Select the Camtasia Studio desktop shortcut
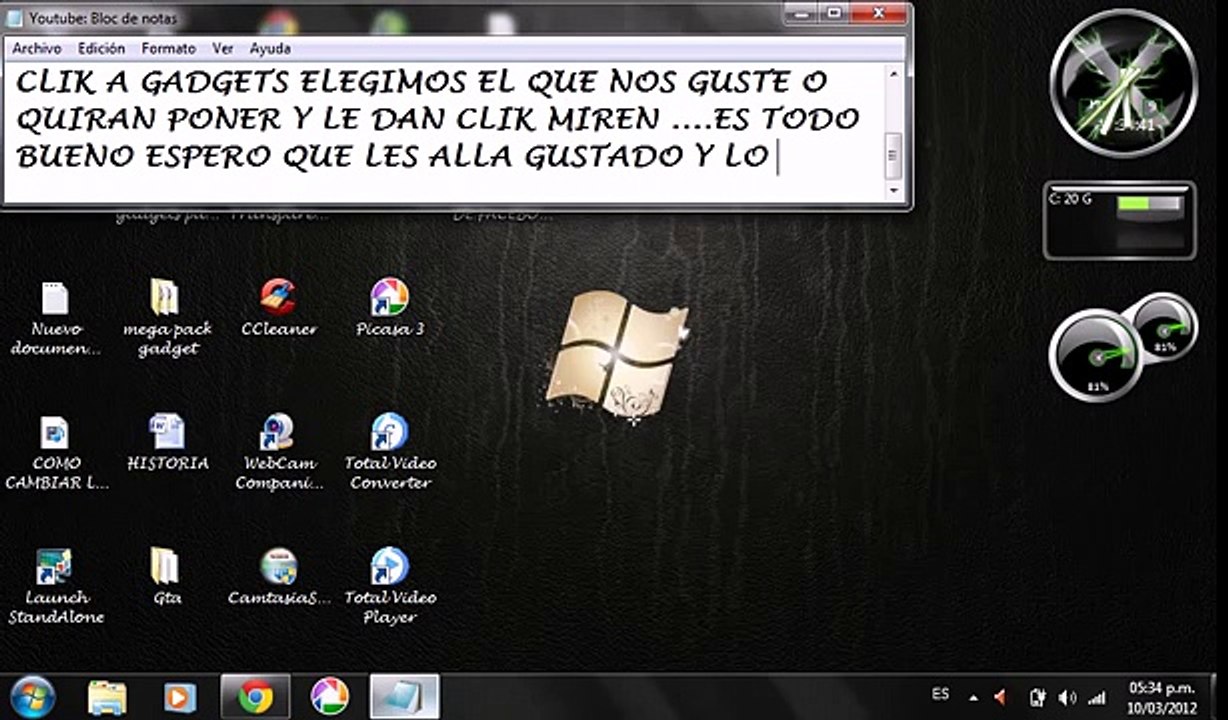 point(279,577)
